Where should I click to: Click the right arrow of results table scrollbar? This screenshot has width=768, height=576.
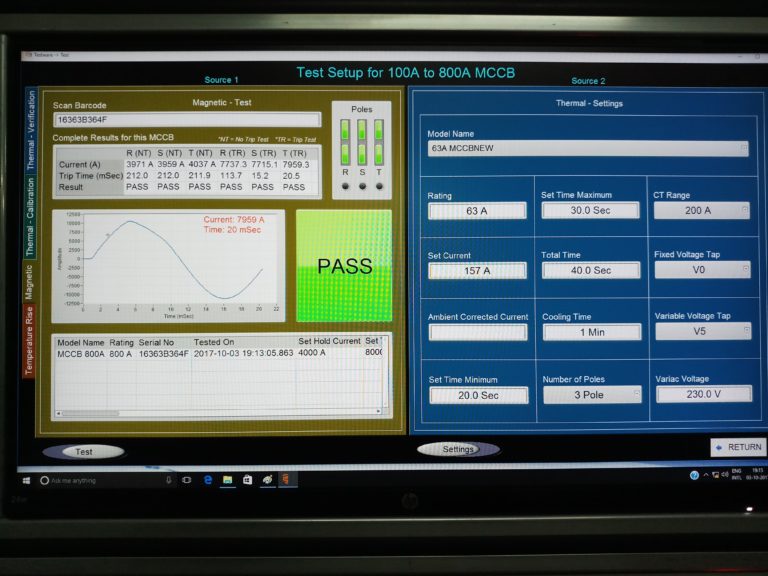(378, 411)
